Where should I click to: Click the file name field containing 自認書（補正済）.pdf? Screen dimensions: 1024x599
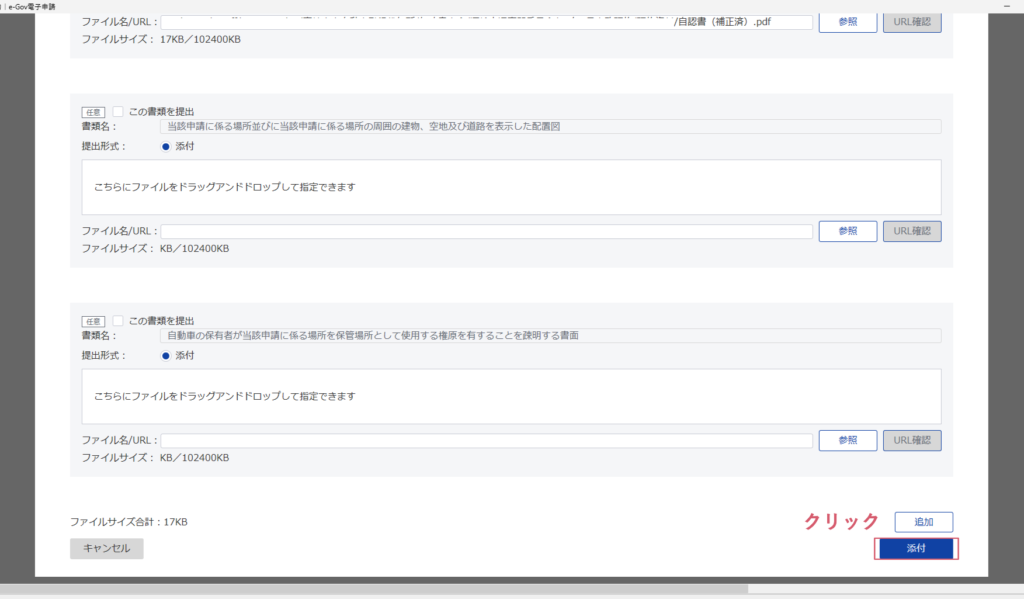(486, 22)
